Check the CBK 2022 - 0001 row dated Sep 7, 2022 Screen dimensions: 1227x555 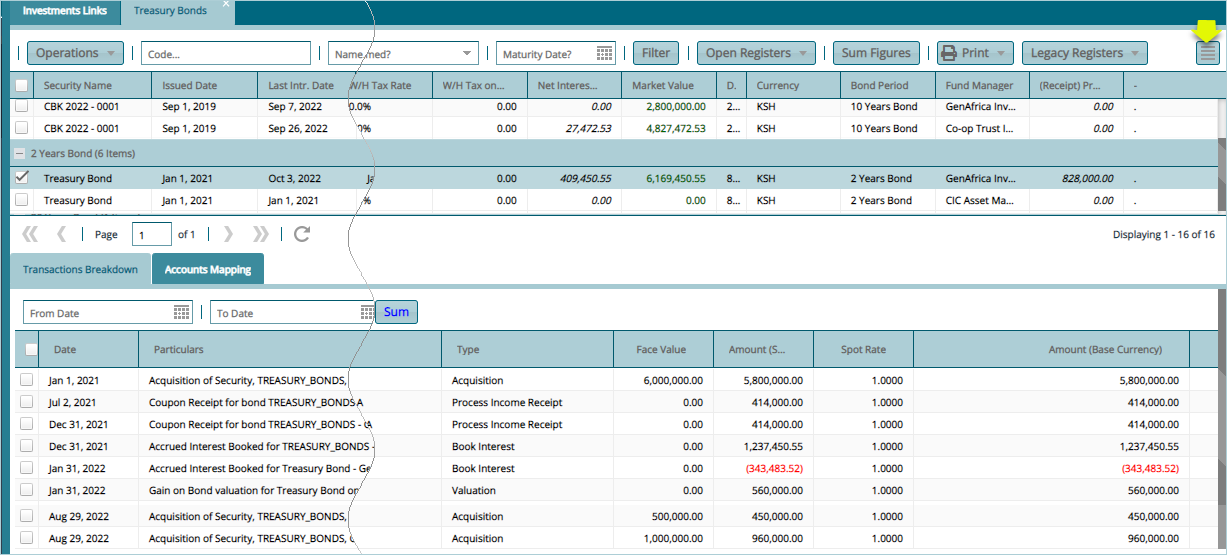pos(21,106)
